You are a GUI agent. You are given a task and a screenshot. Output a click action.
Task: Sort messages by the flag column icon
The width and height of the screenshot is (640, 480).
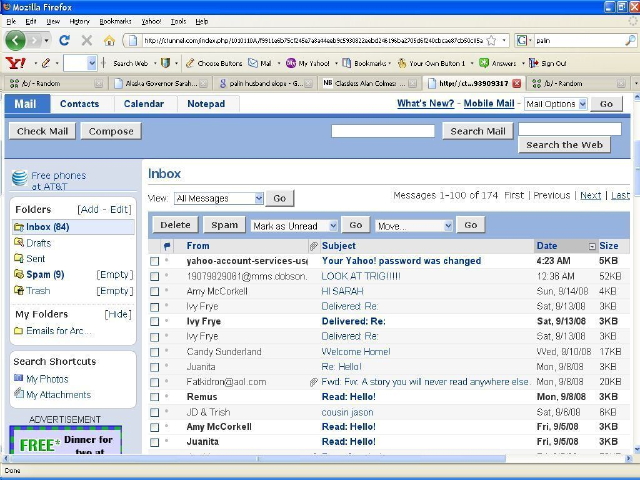click(x=167, y=246)
